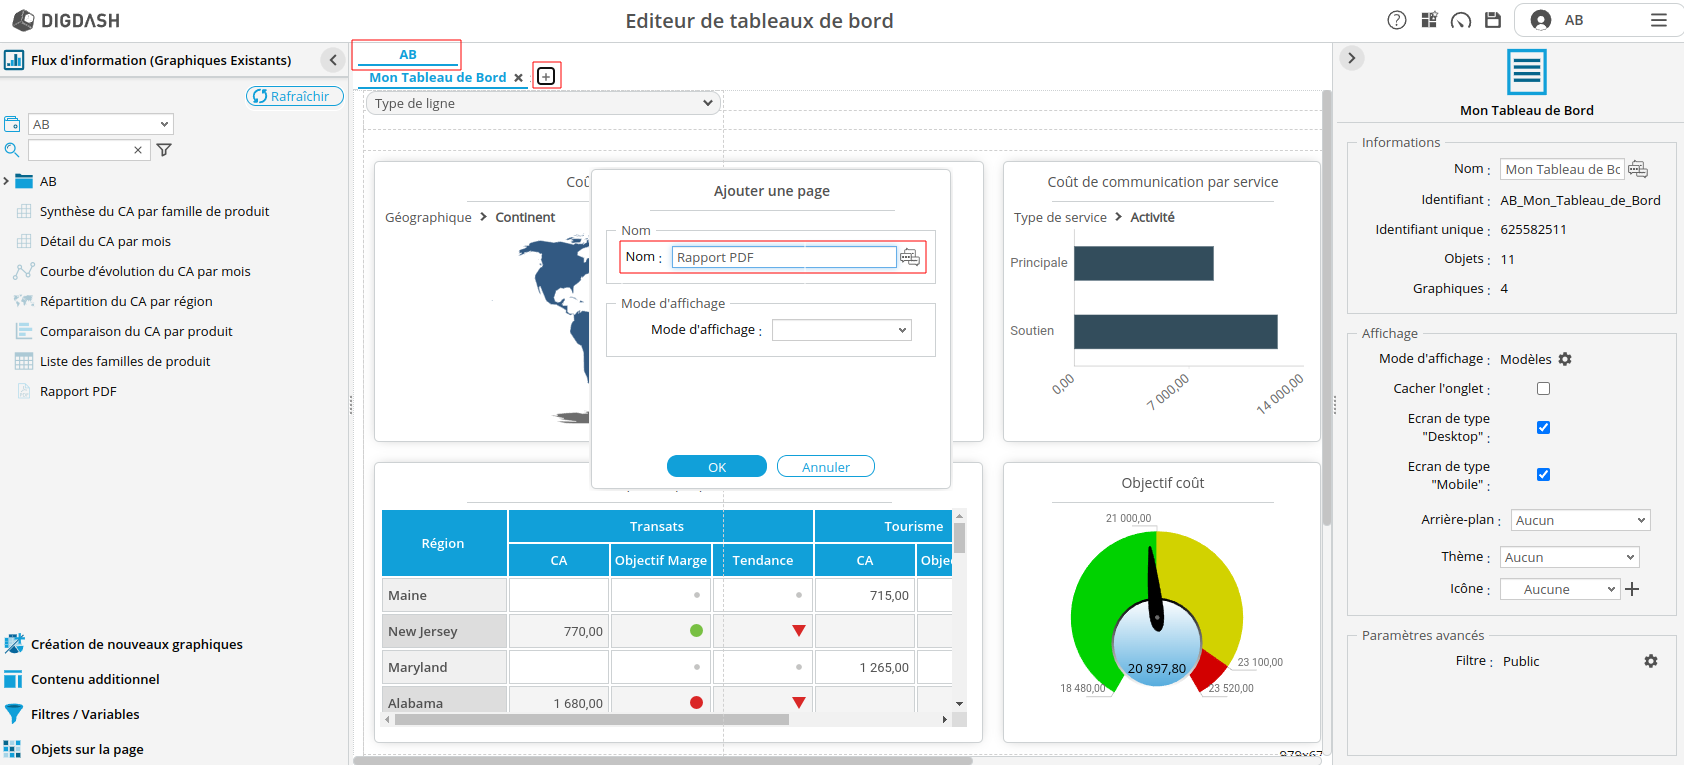Open Icône dropdown
This screenshot has width=1684, height=765.
(1559, 589)
